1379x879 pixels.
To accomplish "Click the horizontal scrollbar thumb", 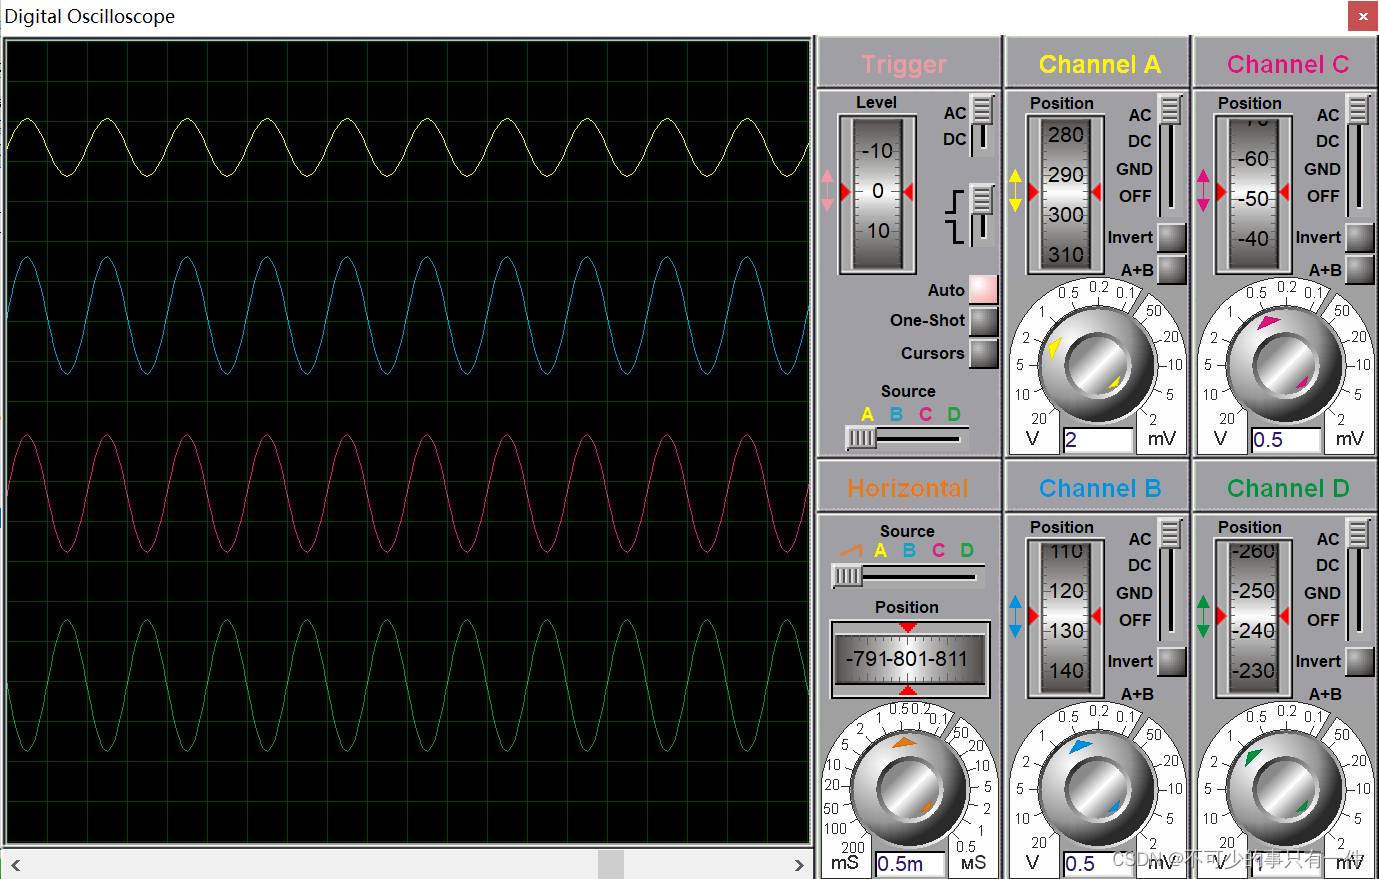I will pyautogui.click(x=611, y=865).
